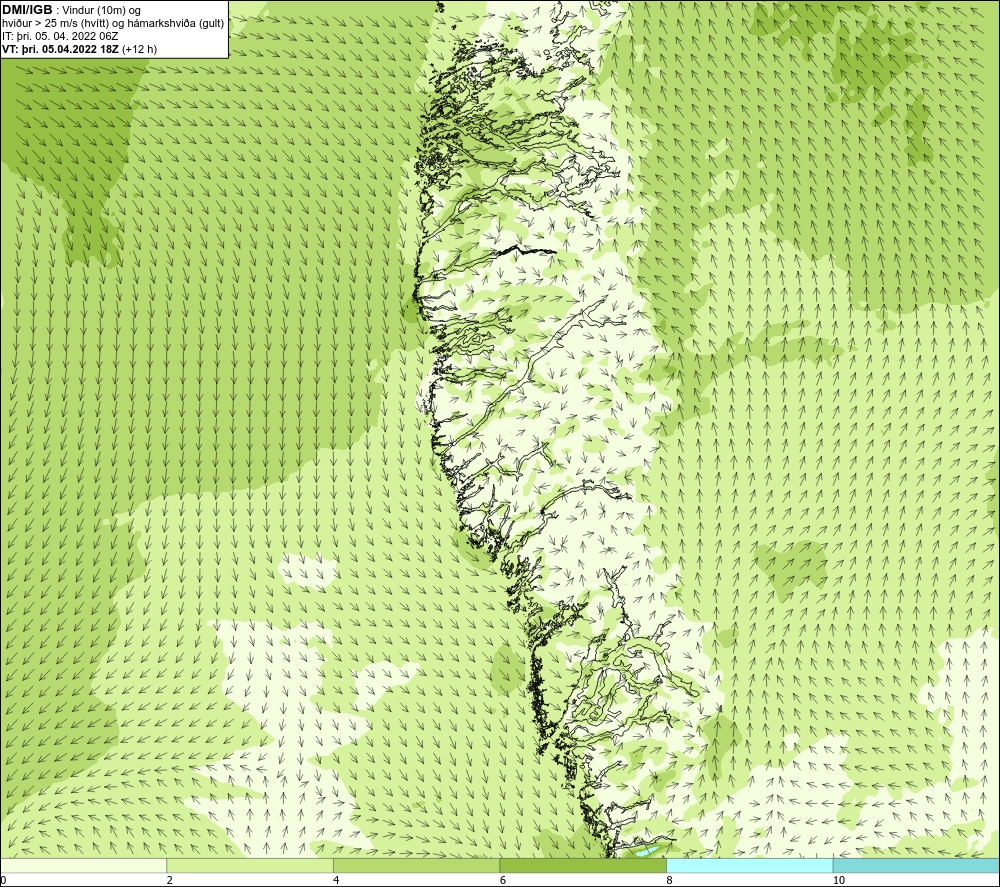
Task: Click the scale label '6'
Action: pos(503,880)
